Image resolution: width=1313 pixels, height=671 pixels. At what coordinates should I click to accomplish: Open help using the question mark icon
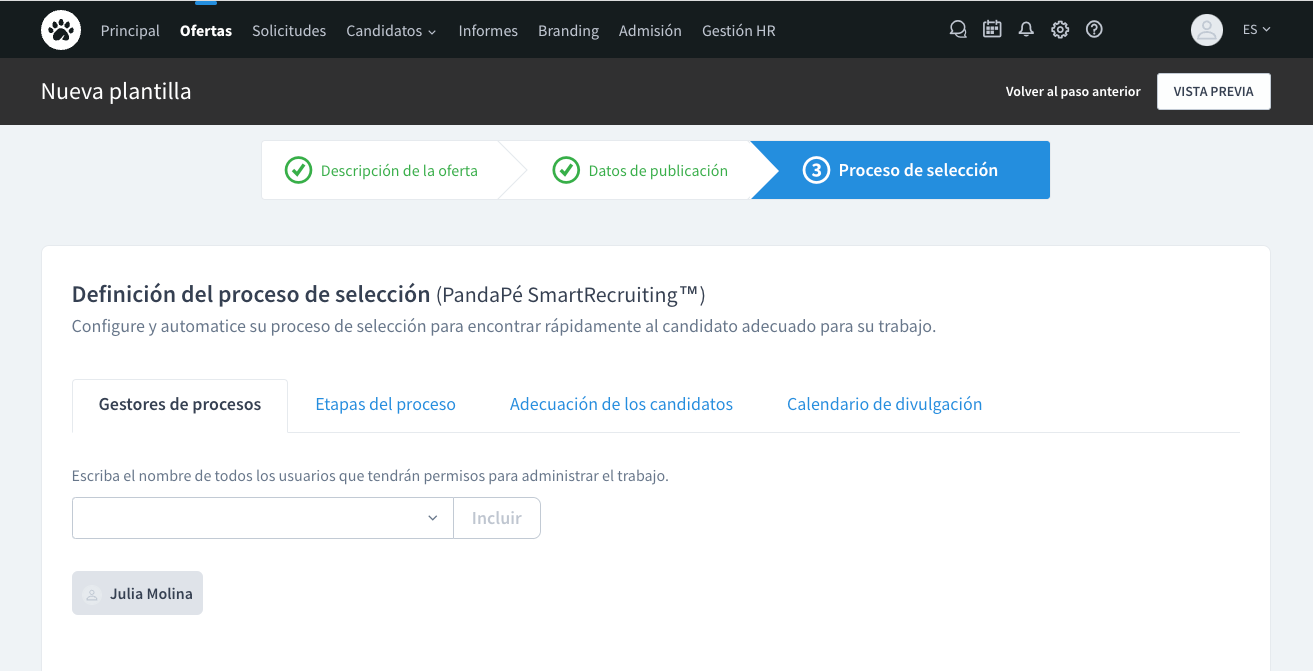click(1093, 29)
